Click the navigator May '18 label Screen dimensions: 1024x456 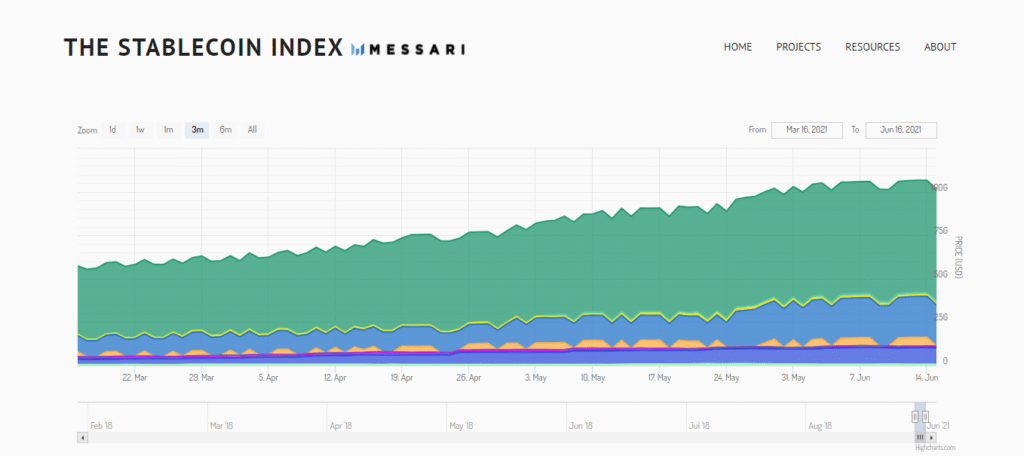461,425
